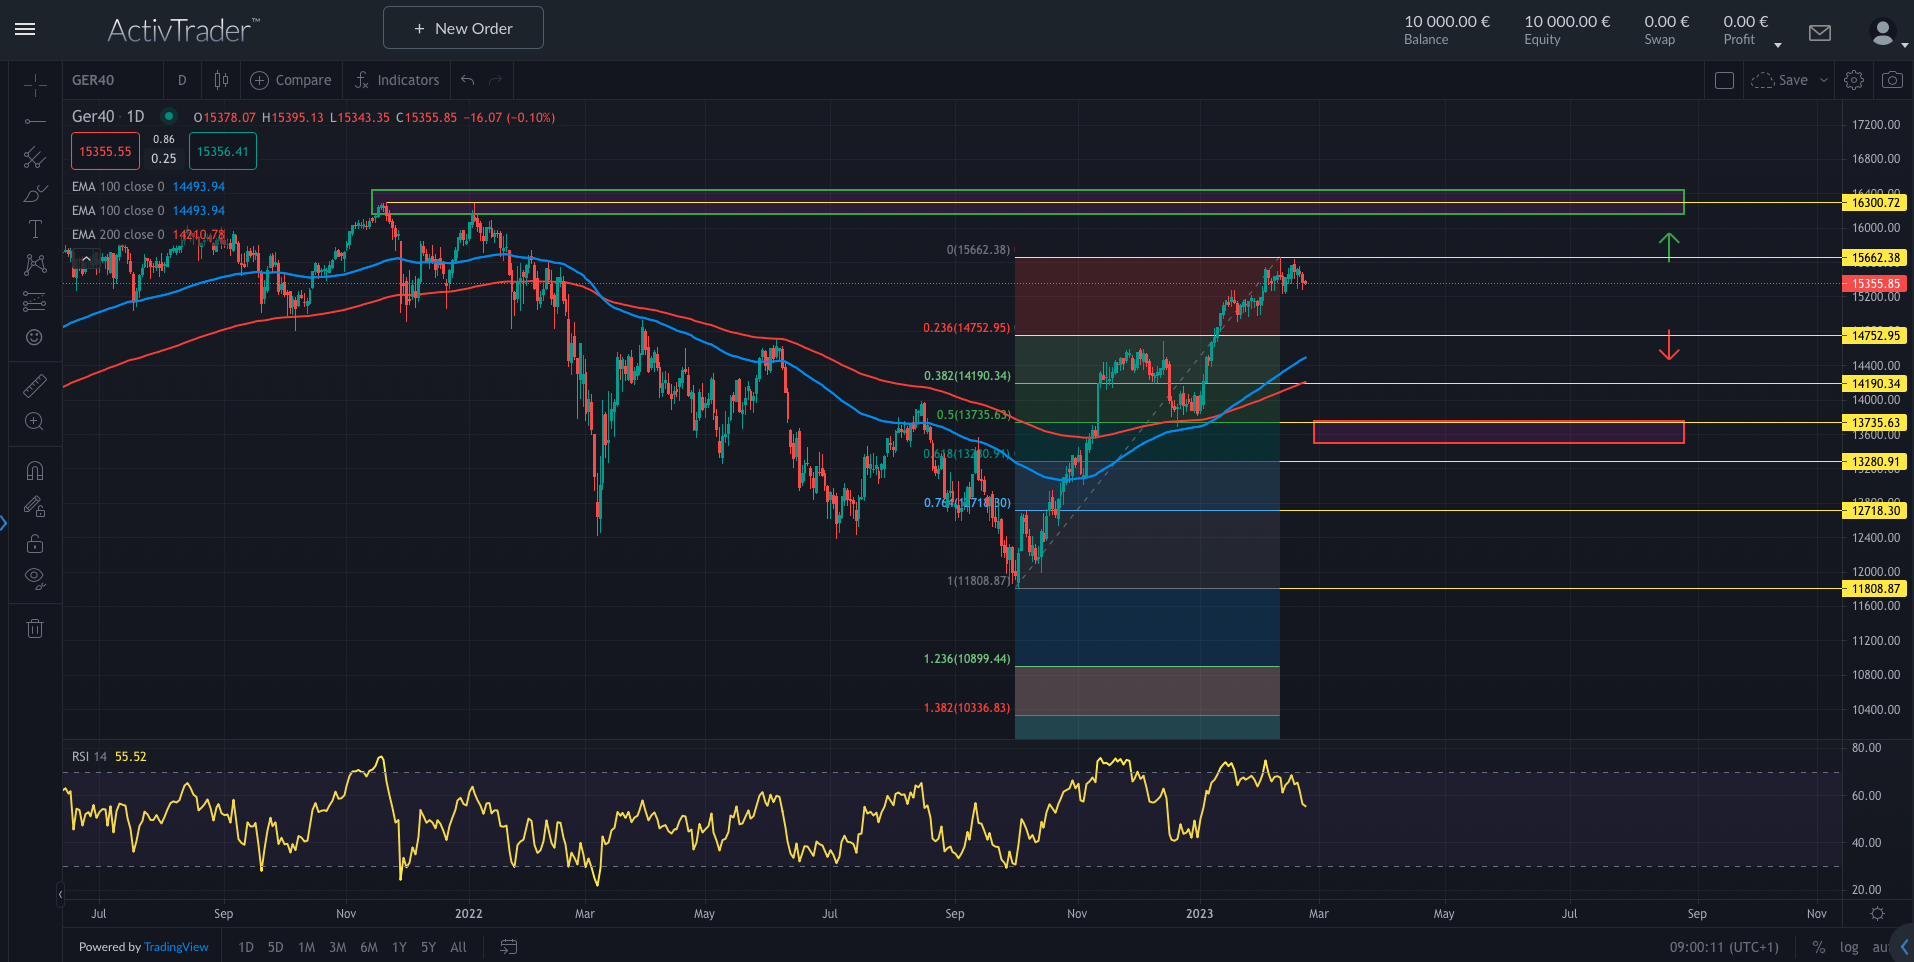Click the New Order button
Image resolution: width=1914 pixels, height=962 pixels.
tap(462, 27)
